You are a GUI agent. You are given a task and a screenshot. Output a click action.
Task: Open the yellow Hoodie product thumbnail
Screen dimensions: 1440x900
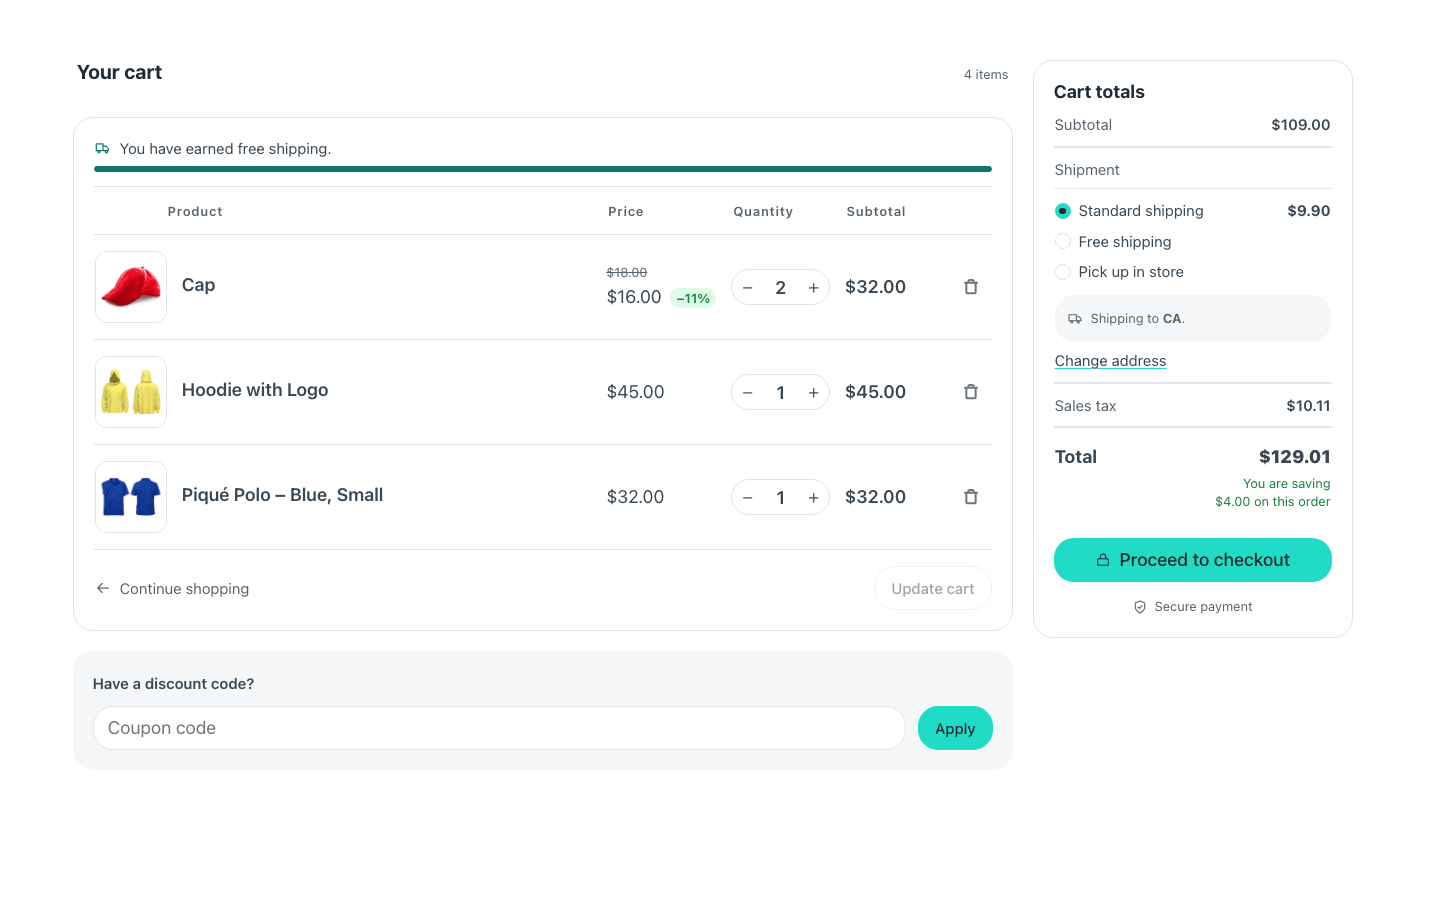coord(131,392)
